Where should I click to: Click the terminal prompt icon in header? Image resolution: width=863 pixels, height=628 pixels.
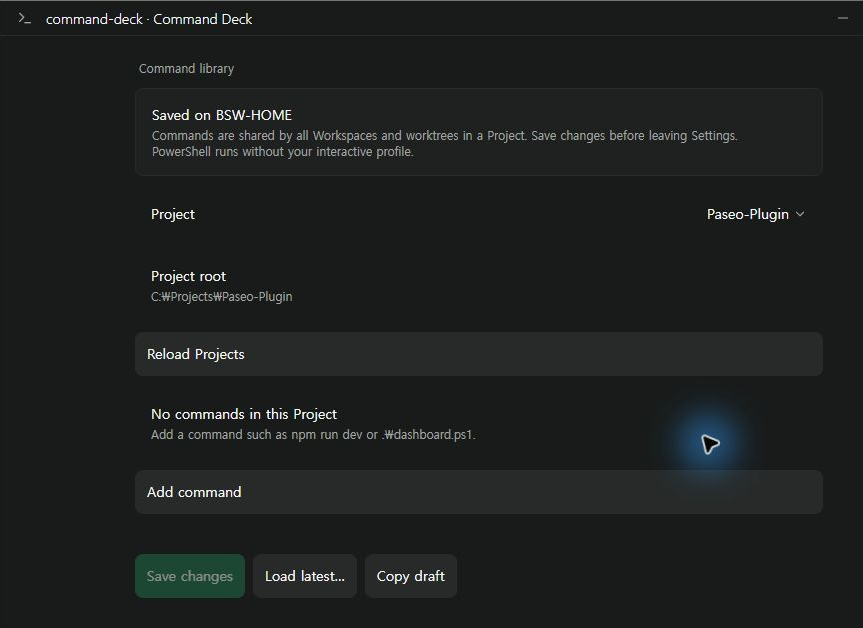pyautogui.click(x=24, y=19)
